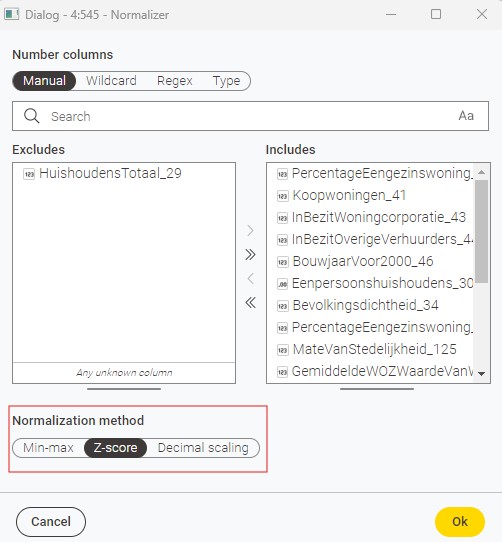Choose Decimal scaling normalization
This screenshot has width=502, height=542.
[x=203, y=448]
